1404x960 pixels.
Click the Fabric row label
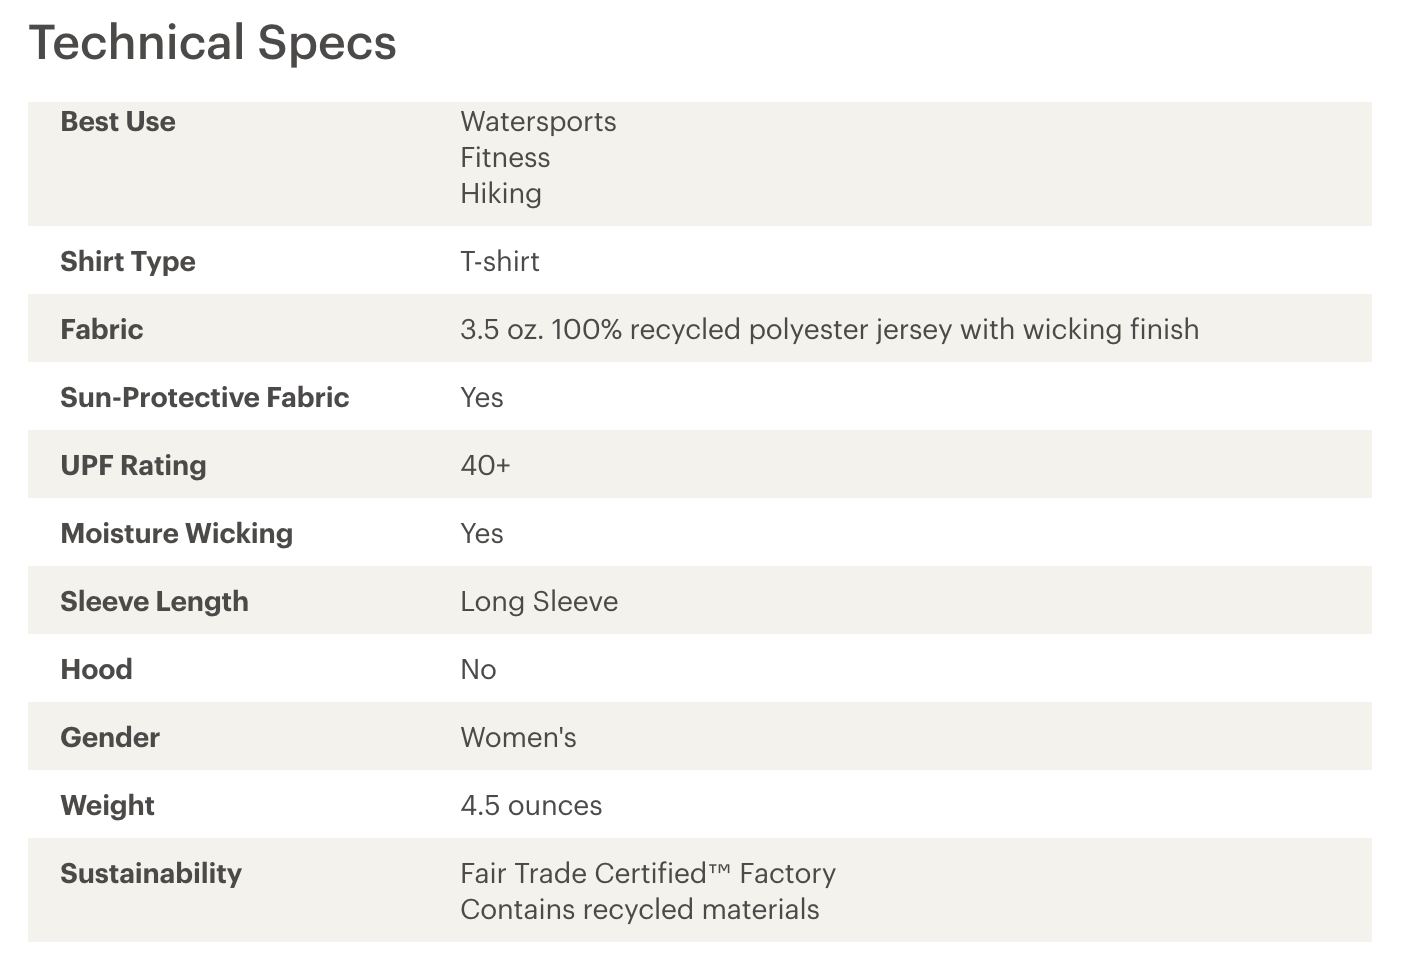click(102, 330)
